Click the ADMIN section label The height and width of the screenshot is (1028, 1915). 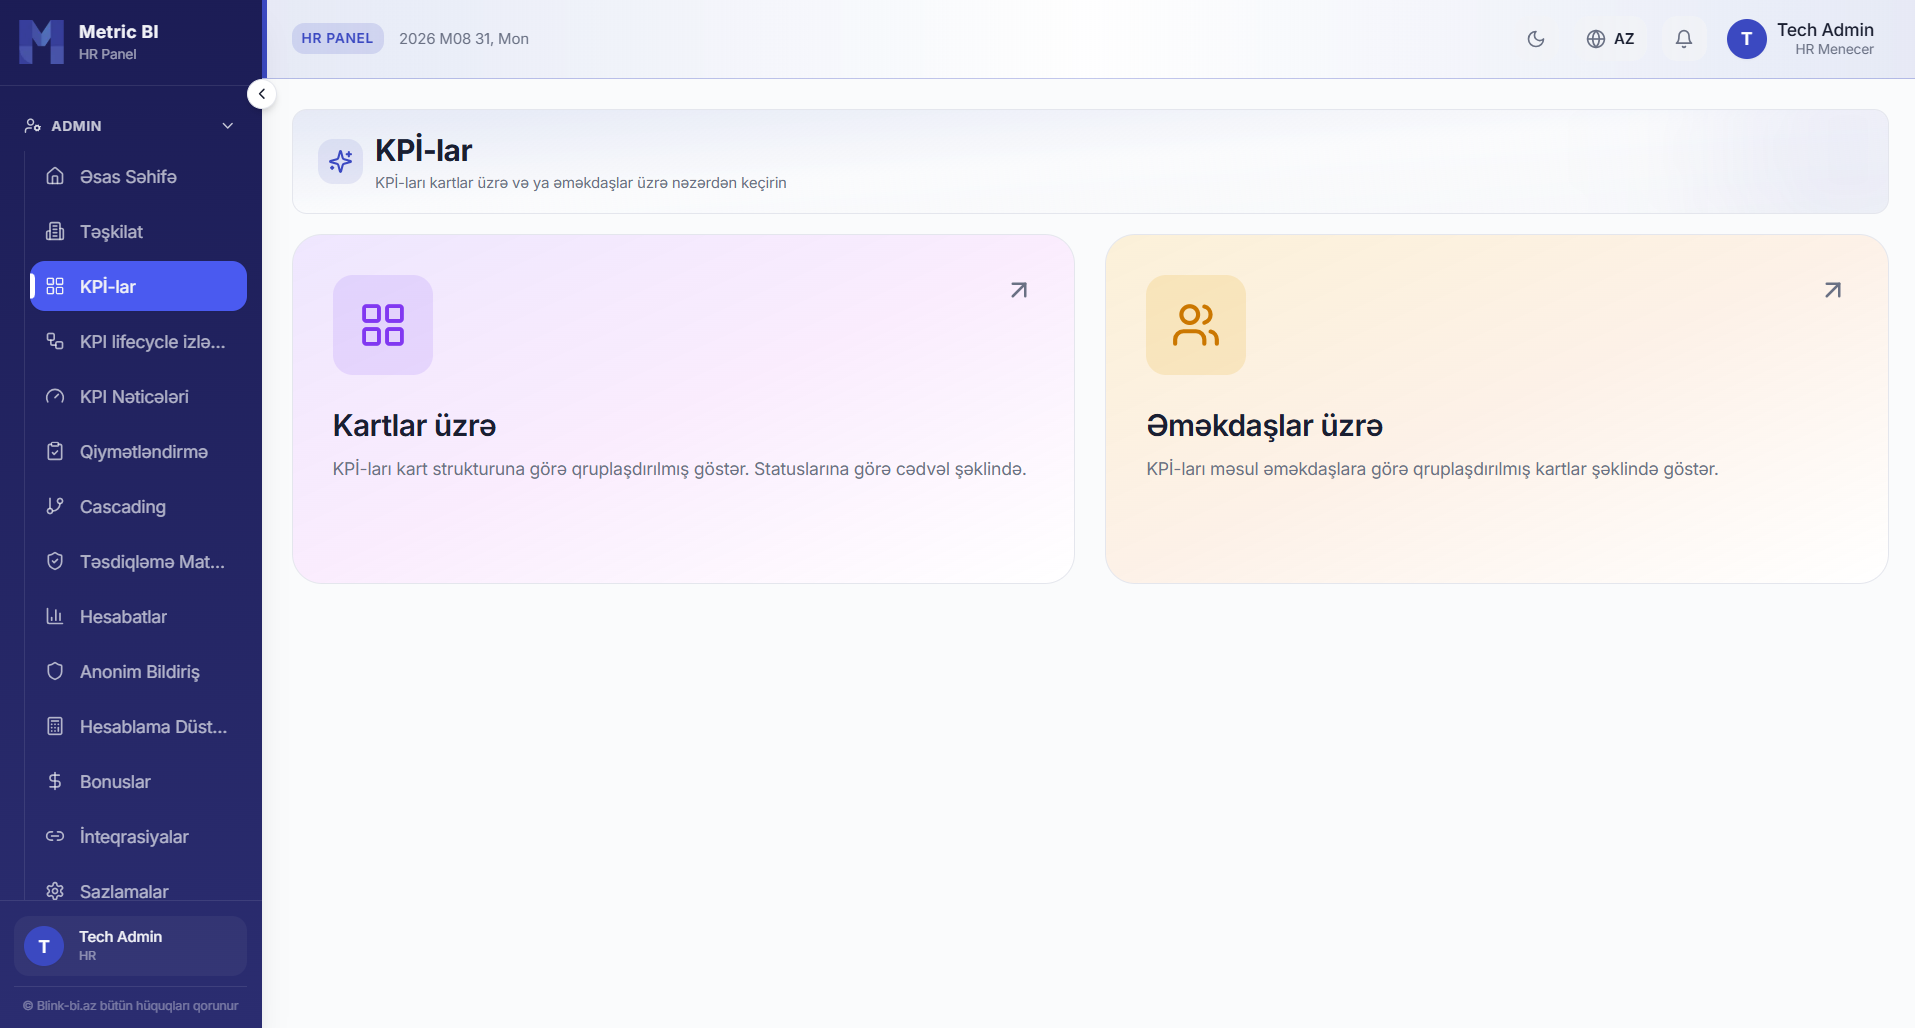[x=76, y=126]
